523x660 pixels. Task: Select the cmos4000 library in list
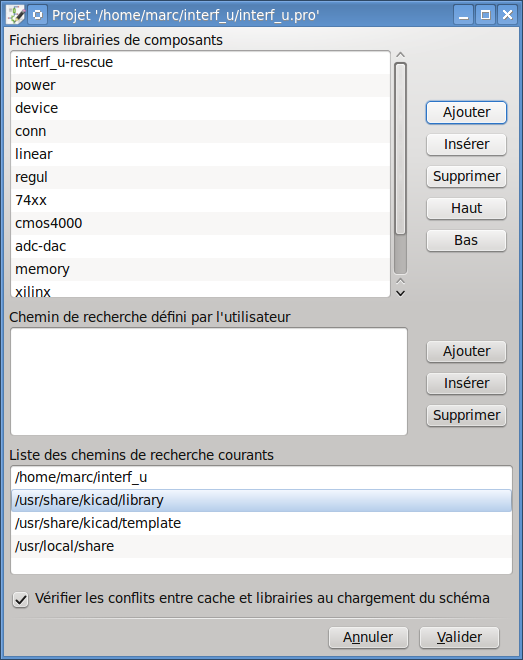click(x=201, y=223)
